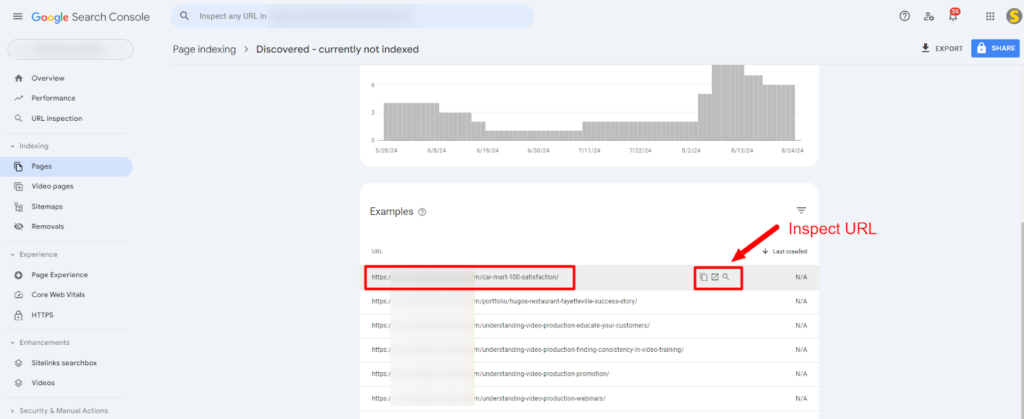1024x419 pixels.
Task: Select the understanding-video-production-promotion URL row
Action: pos(589,374)
